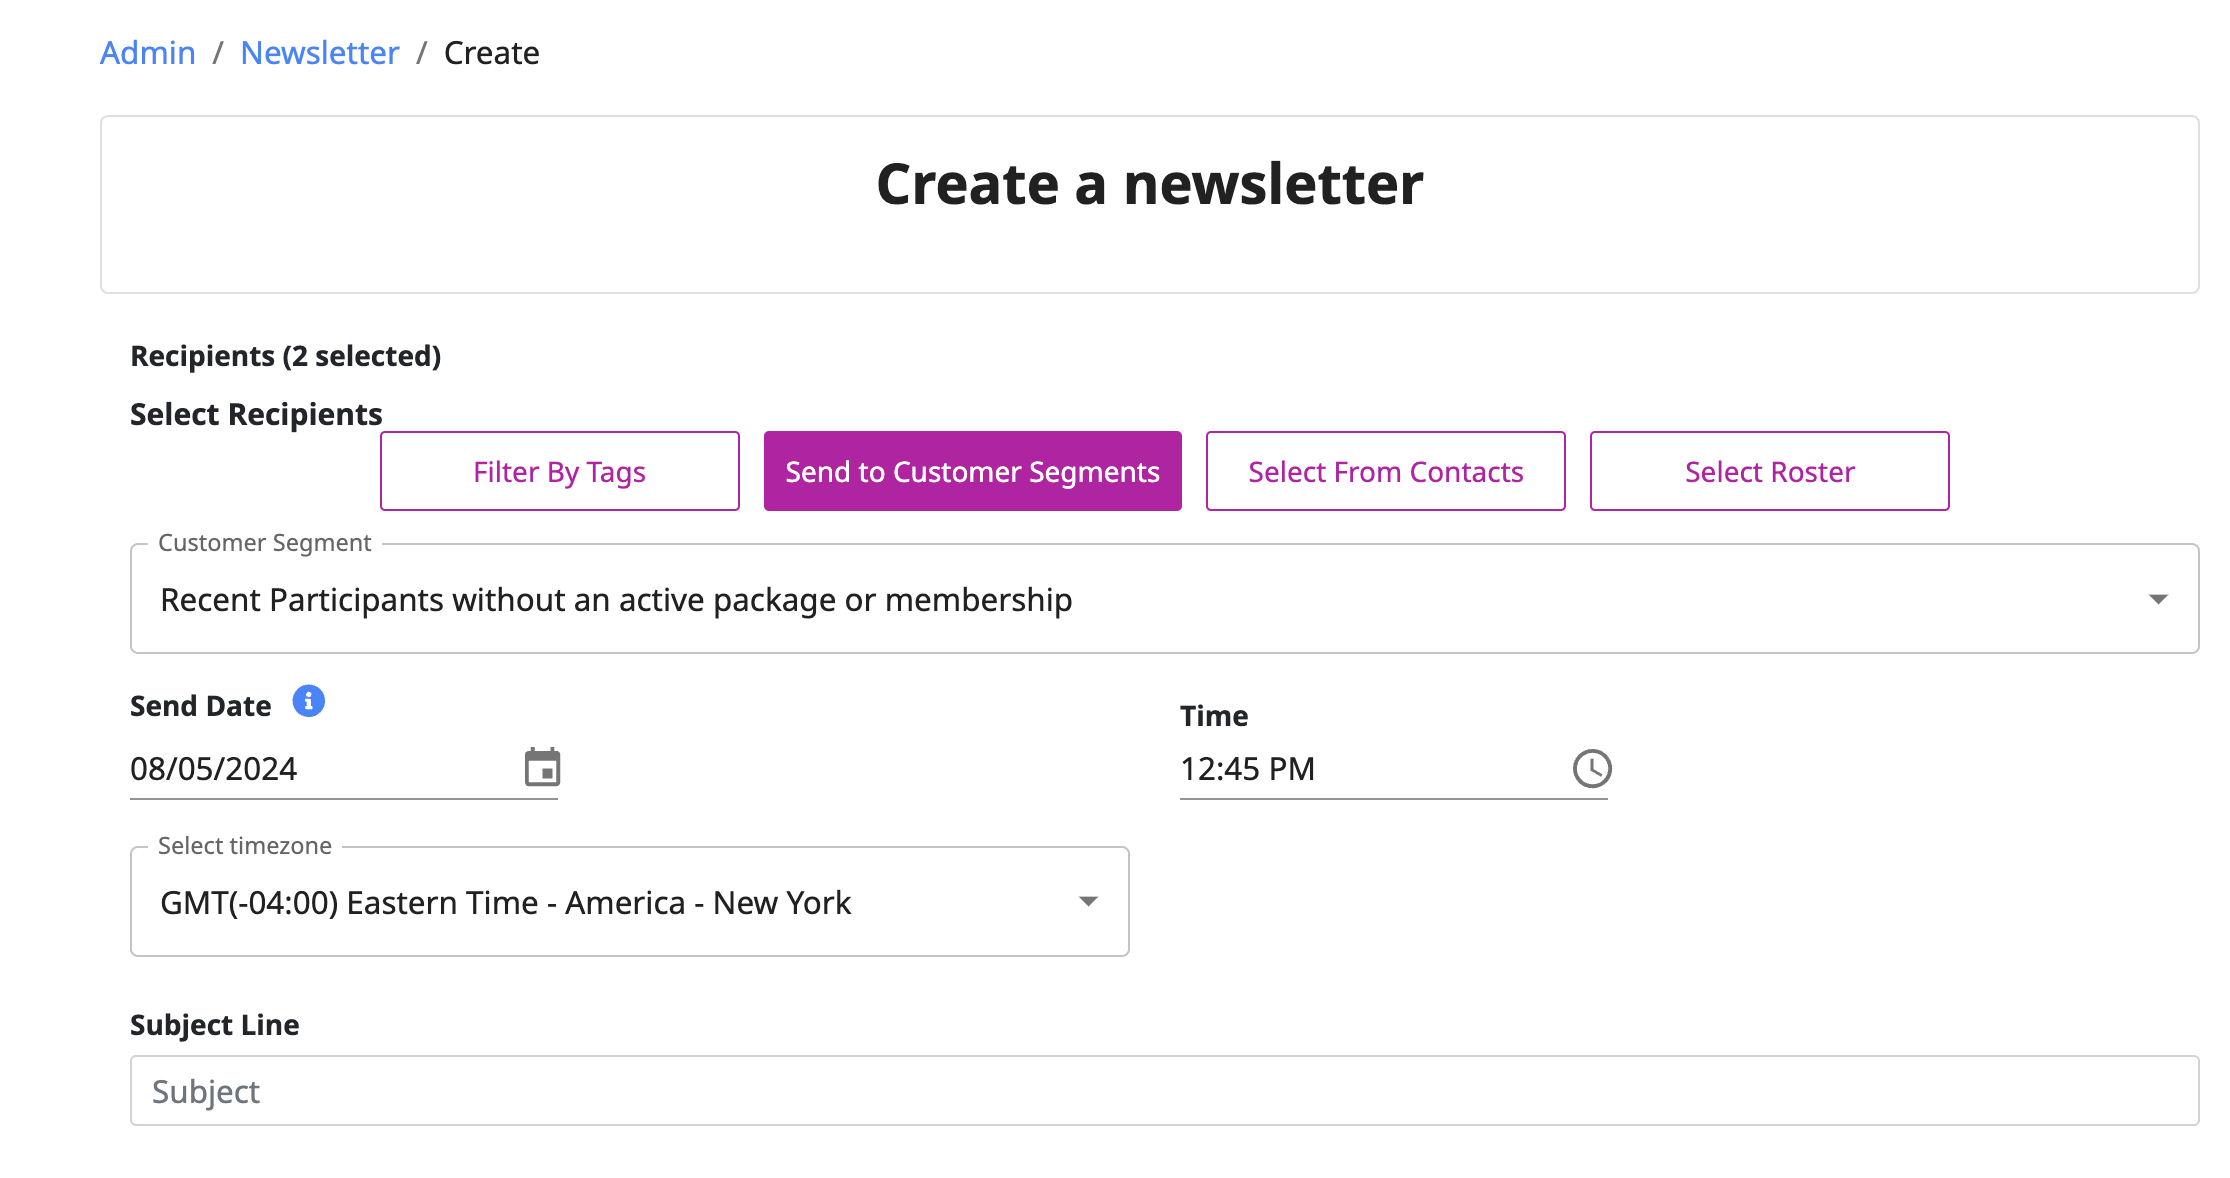Click the Select Roster button
The height and width of the screenshot is (1178, 2230).
(x=1770, y=471)
